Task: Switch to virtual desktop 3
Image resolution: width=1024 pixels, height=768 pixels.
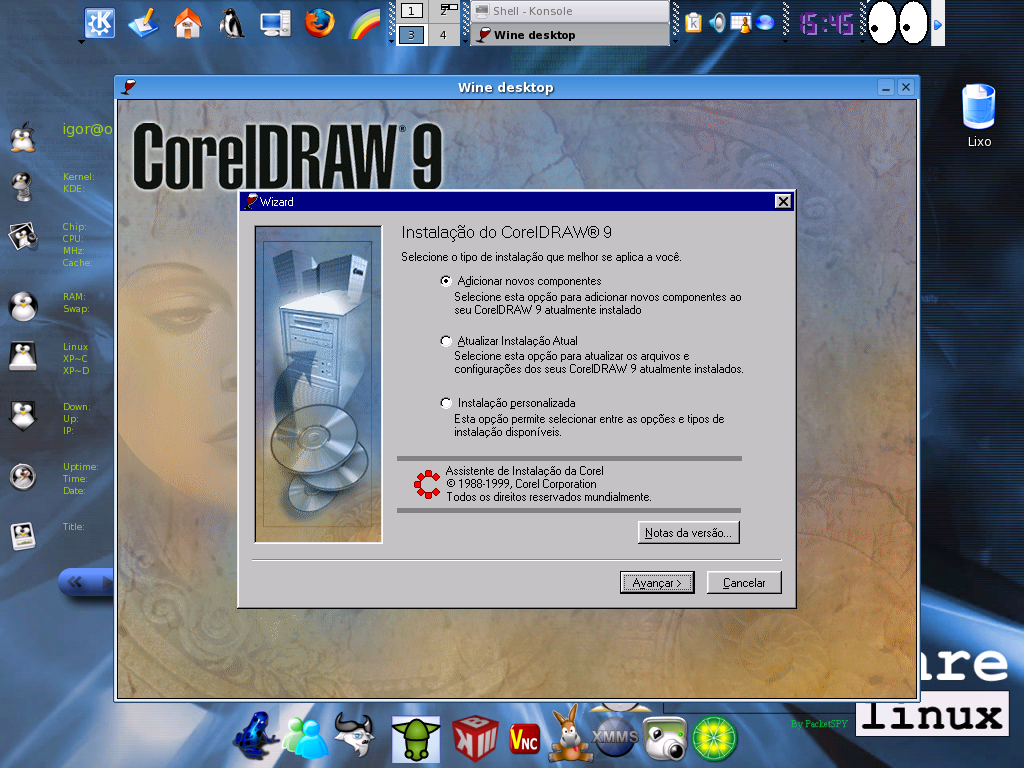Action: click(x=411, y=35)
